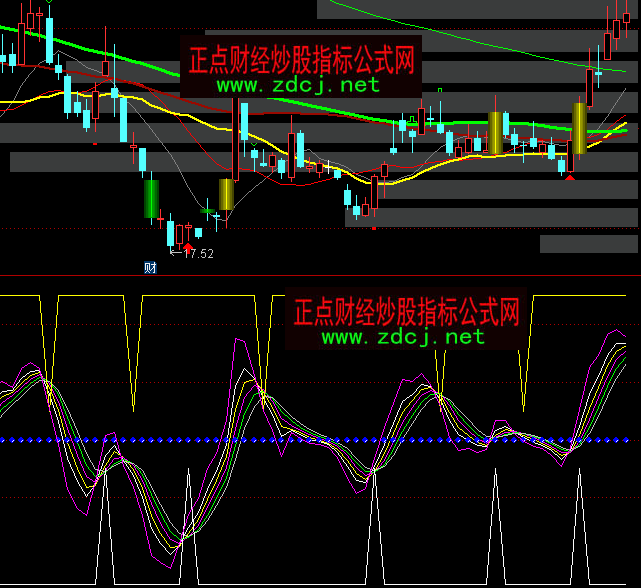Click the blue dotted horizontal line in the indicator
Viewport: 641px width, 588px height.
point(320,440)
